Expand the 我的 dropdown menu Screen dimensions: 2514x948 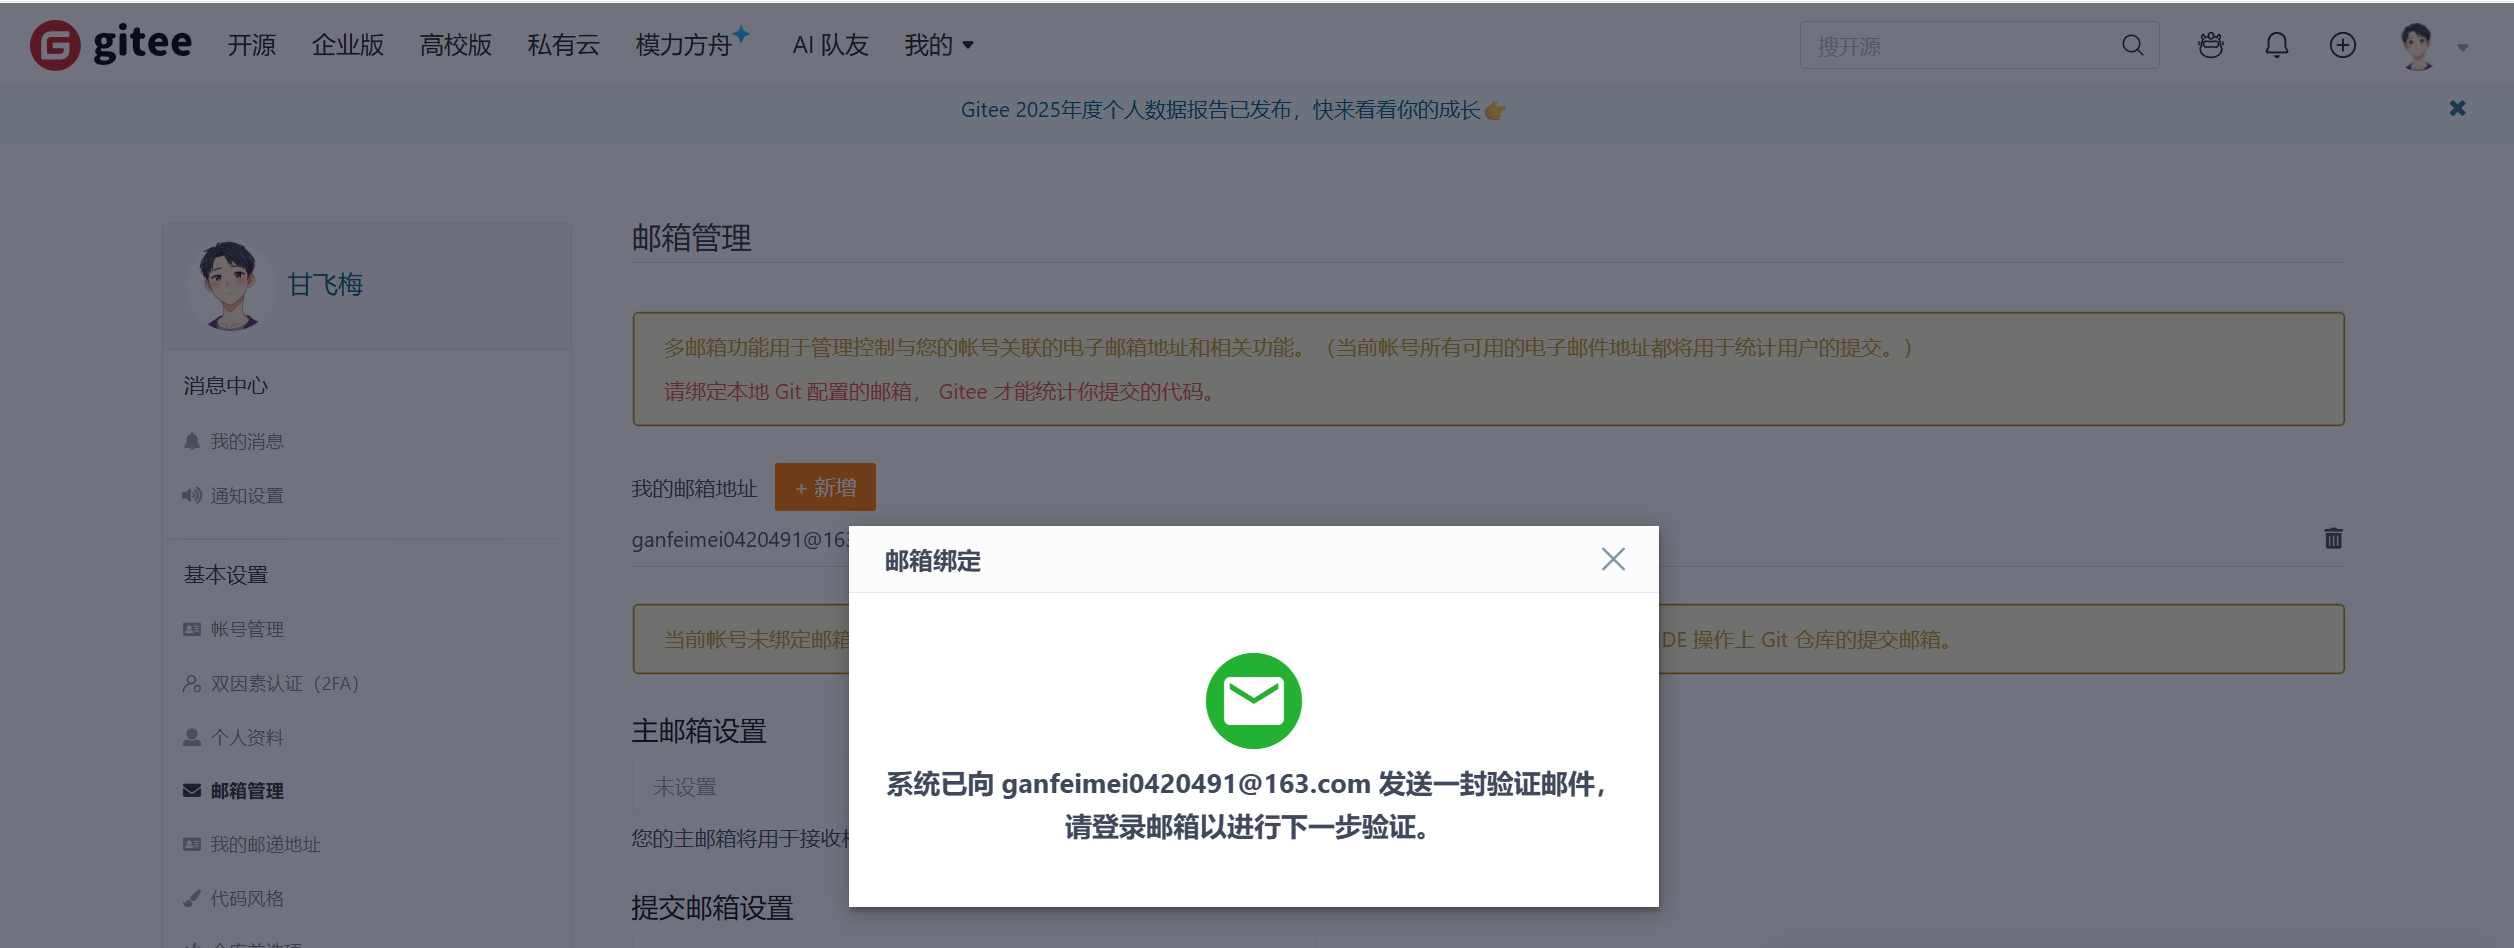tap(938, 45)
